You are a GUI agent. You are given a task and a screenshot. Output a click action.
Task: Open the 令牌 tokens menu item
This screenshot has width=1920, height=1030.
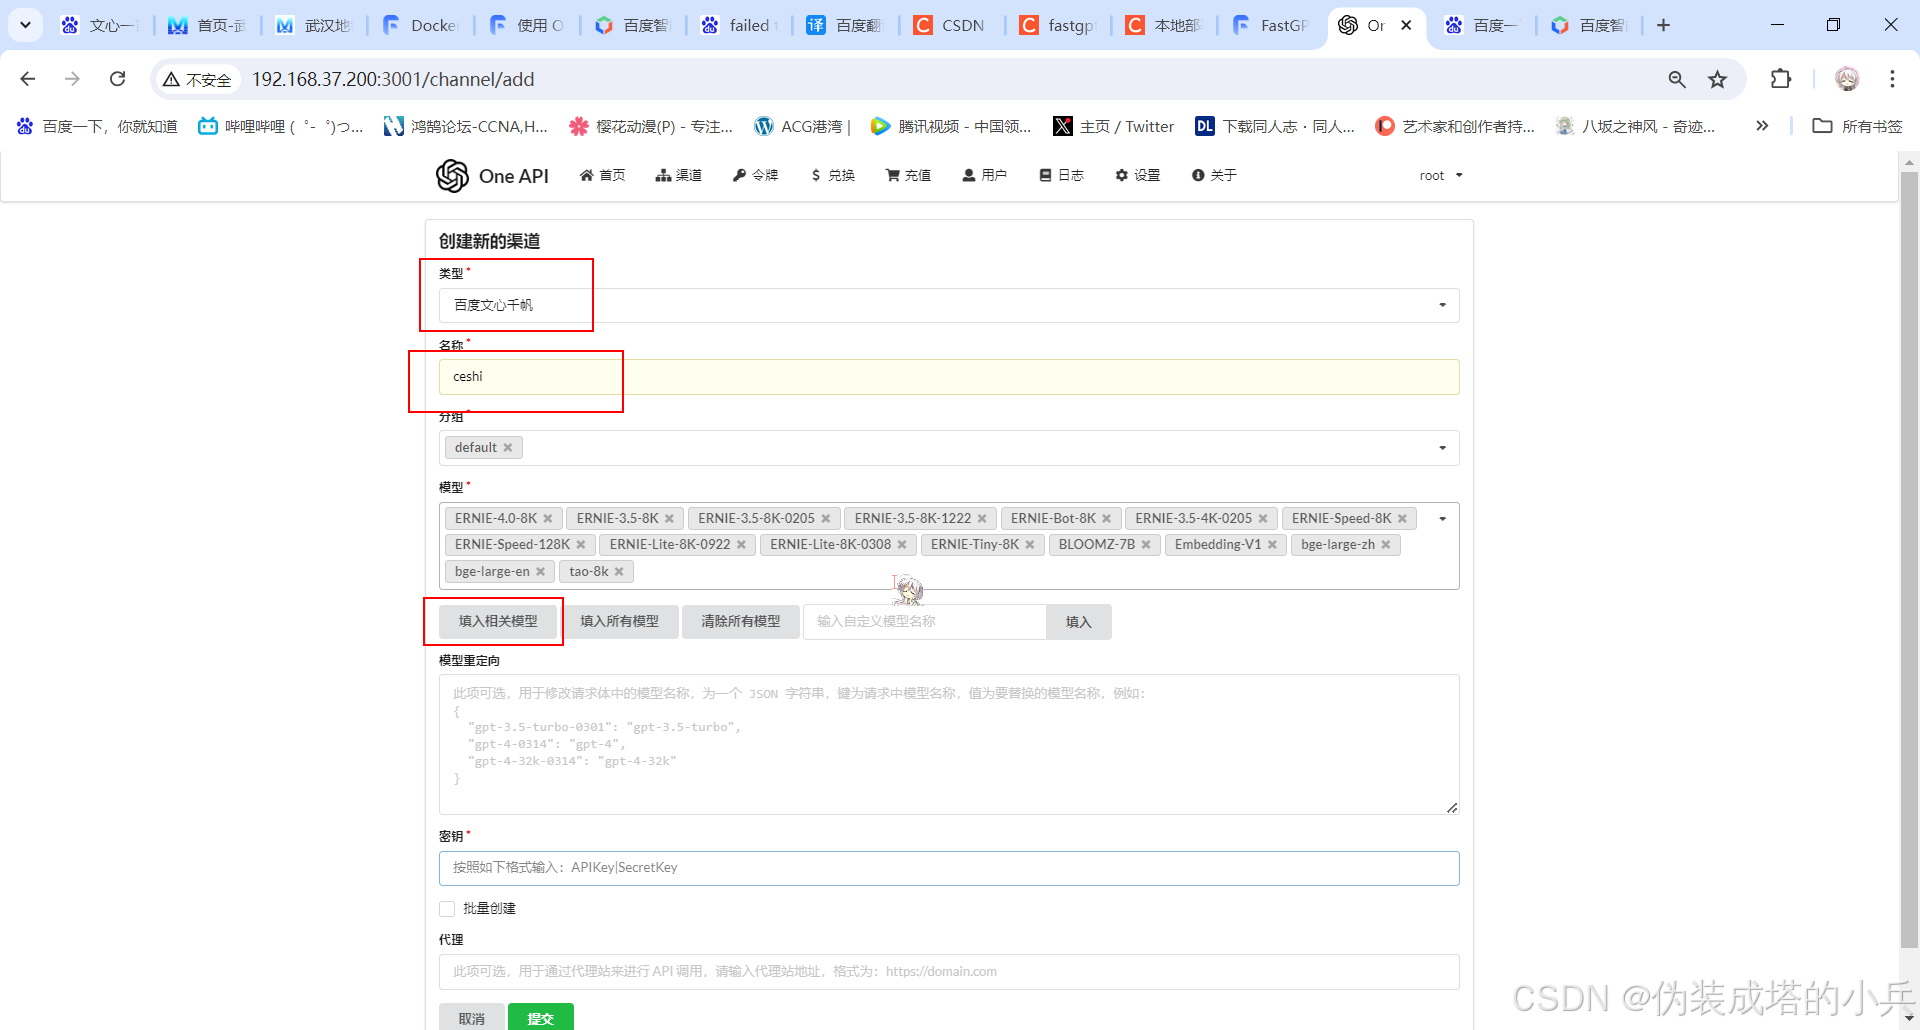755,175
